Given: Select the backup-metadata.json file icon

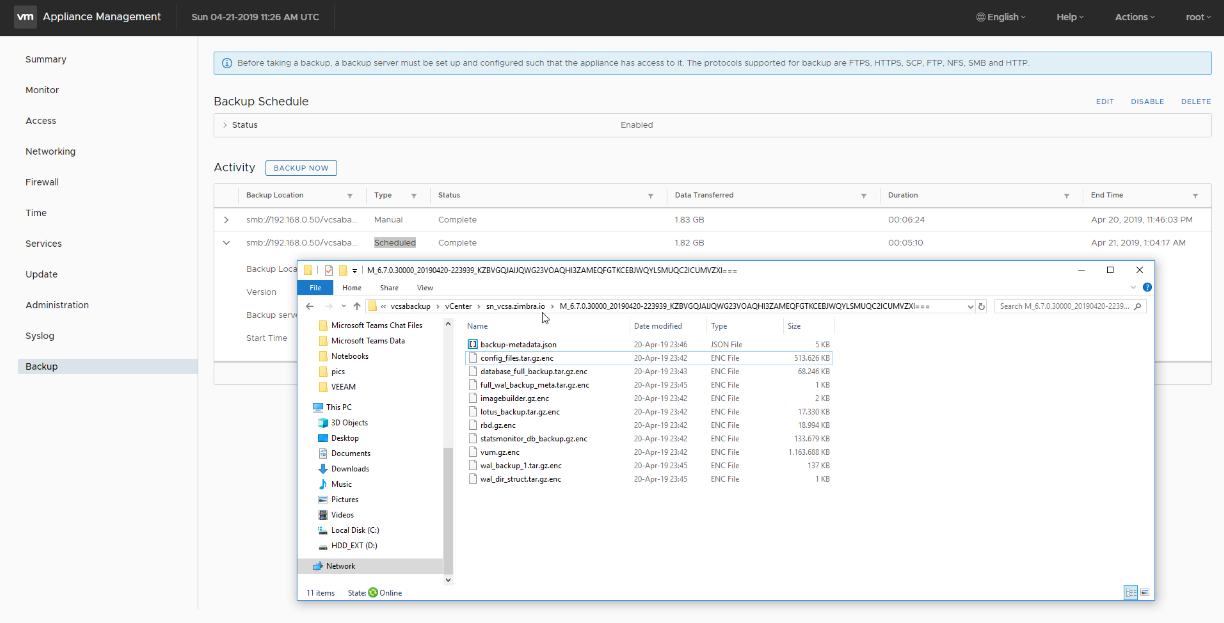Looking at the screenshot, I should point(473,345).
